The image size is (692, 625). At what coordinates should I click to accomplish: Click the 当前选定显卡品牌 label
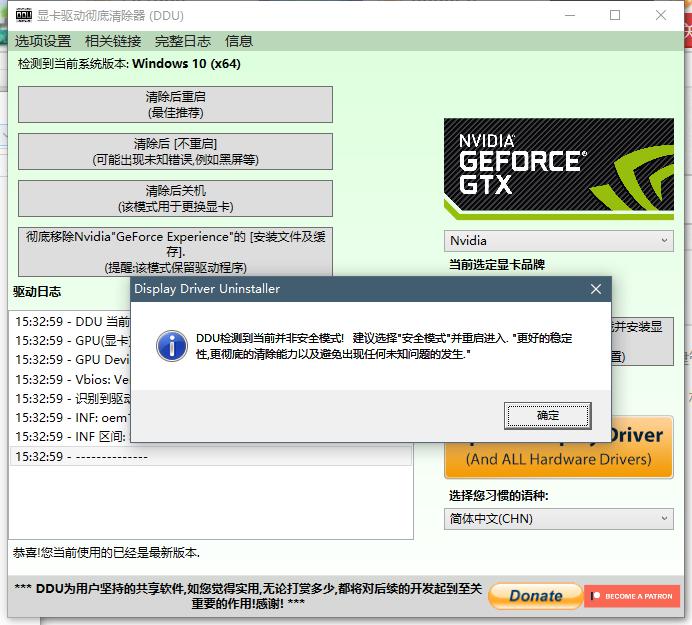(x=497, y=265)
